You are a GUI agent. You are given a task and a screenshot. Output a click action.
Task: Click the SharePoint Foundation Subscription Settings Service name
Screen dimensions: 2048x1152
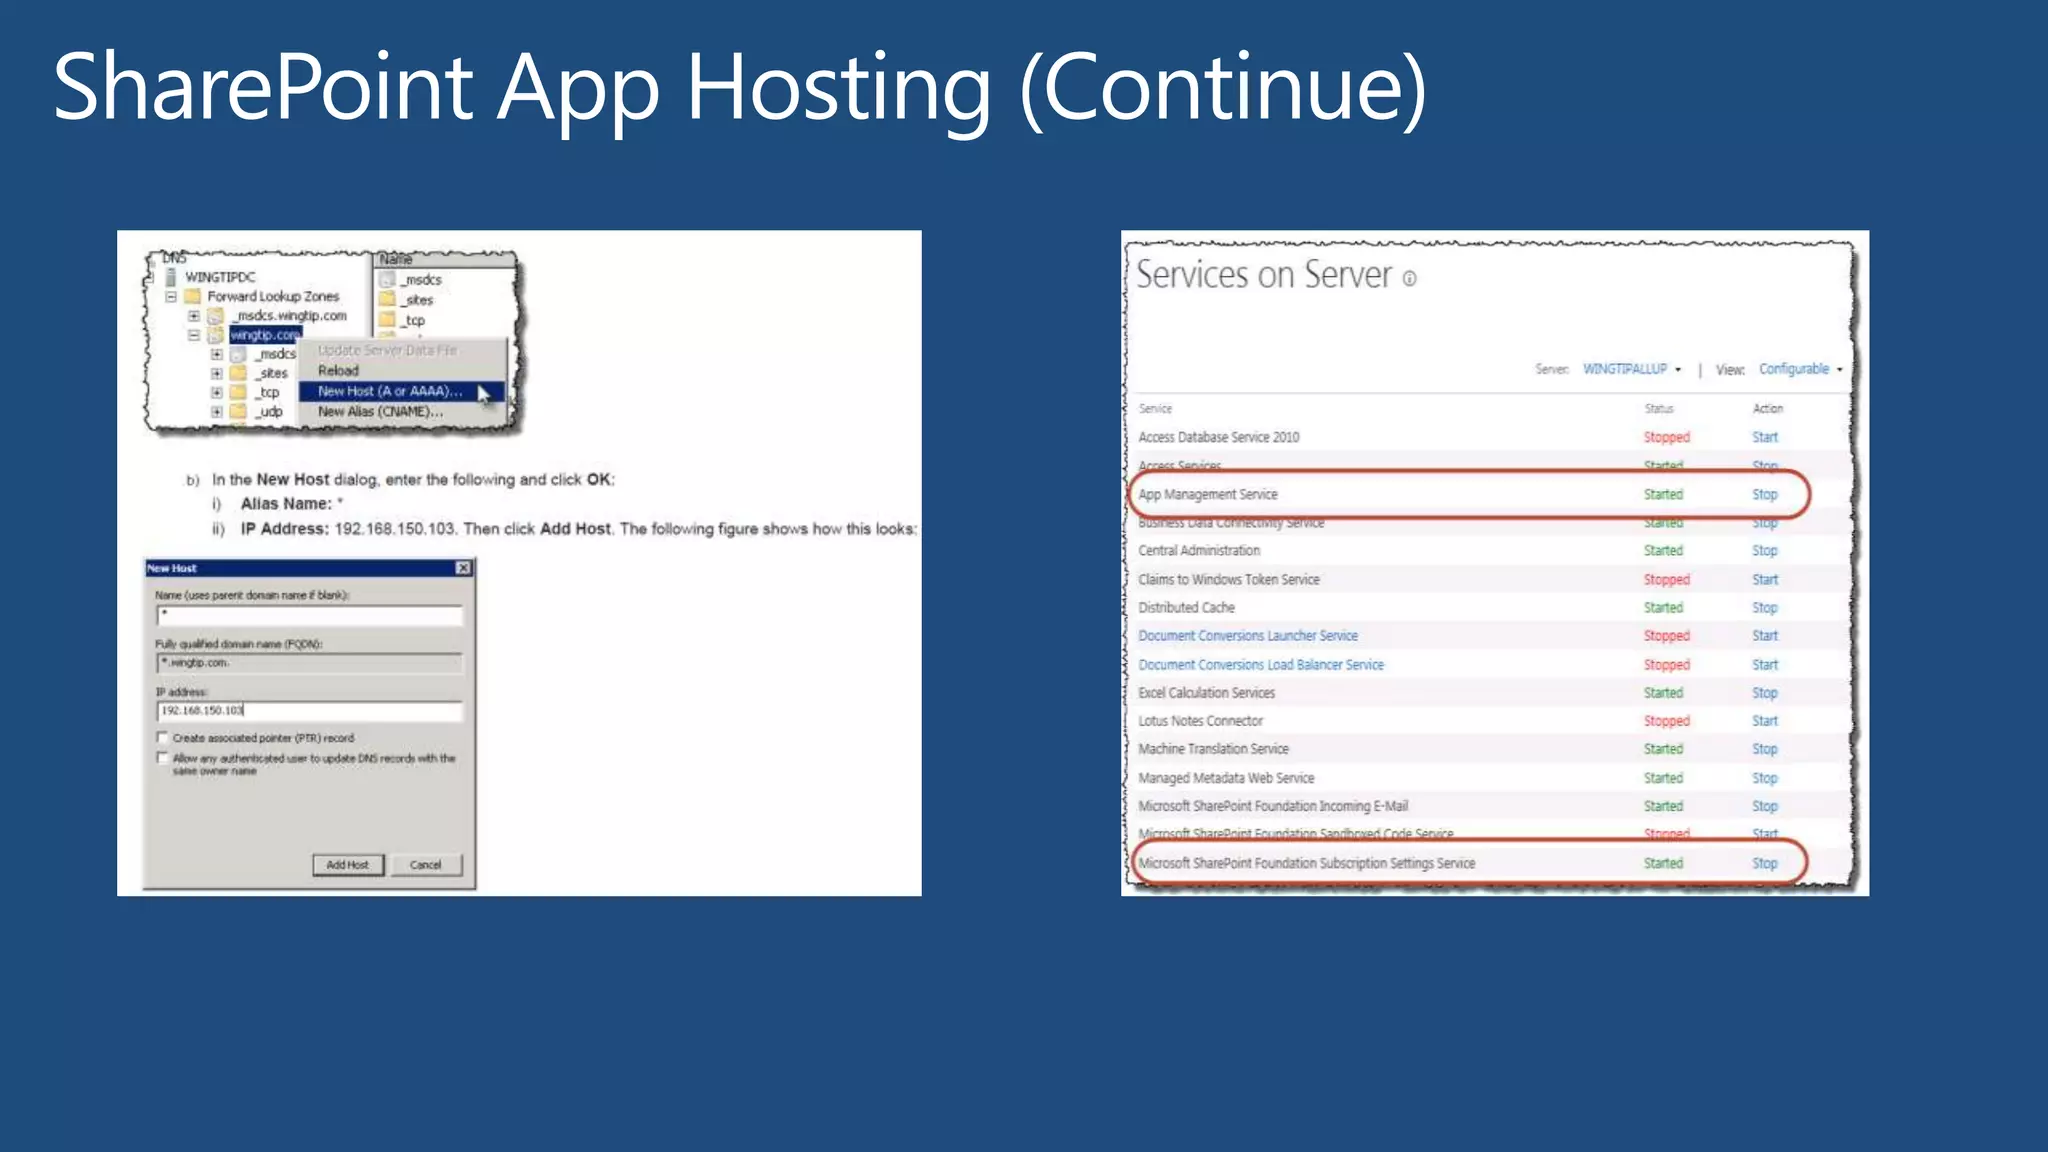tap(1307, 862)
